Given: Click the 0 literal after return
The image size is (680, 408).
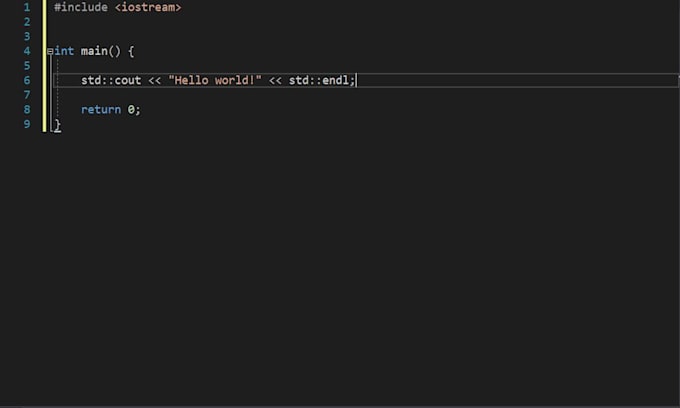Looking at the screenshot, I should [x=131, y=109].
